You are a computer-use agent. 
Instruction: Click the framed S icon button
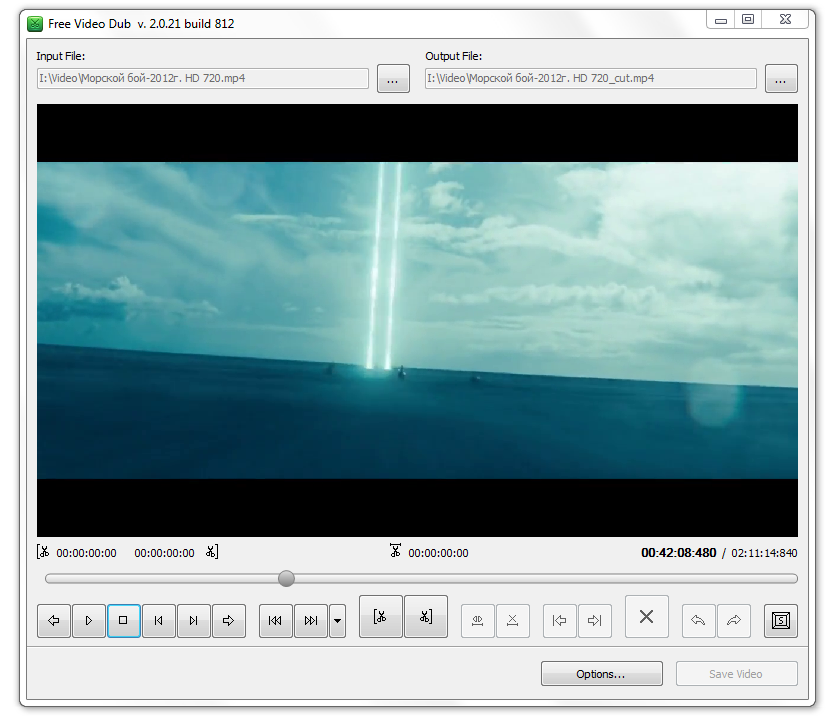click(781, 621)
